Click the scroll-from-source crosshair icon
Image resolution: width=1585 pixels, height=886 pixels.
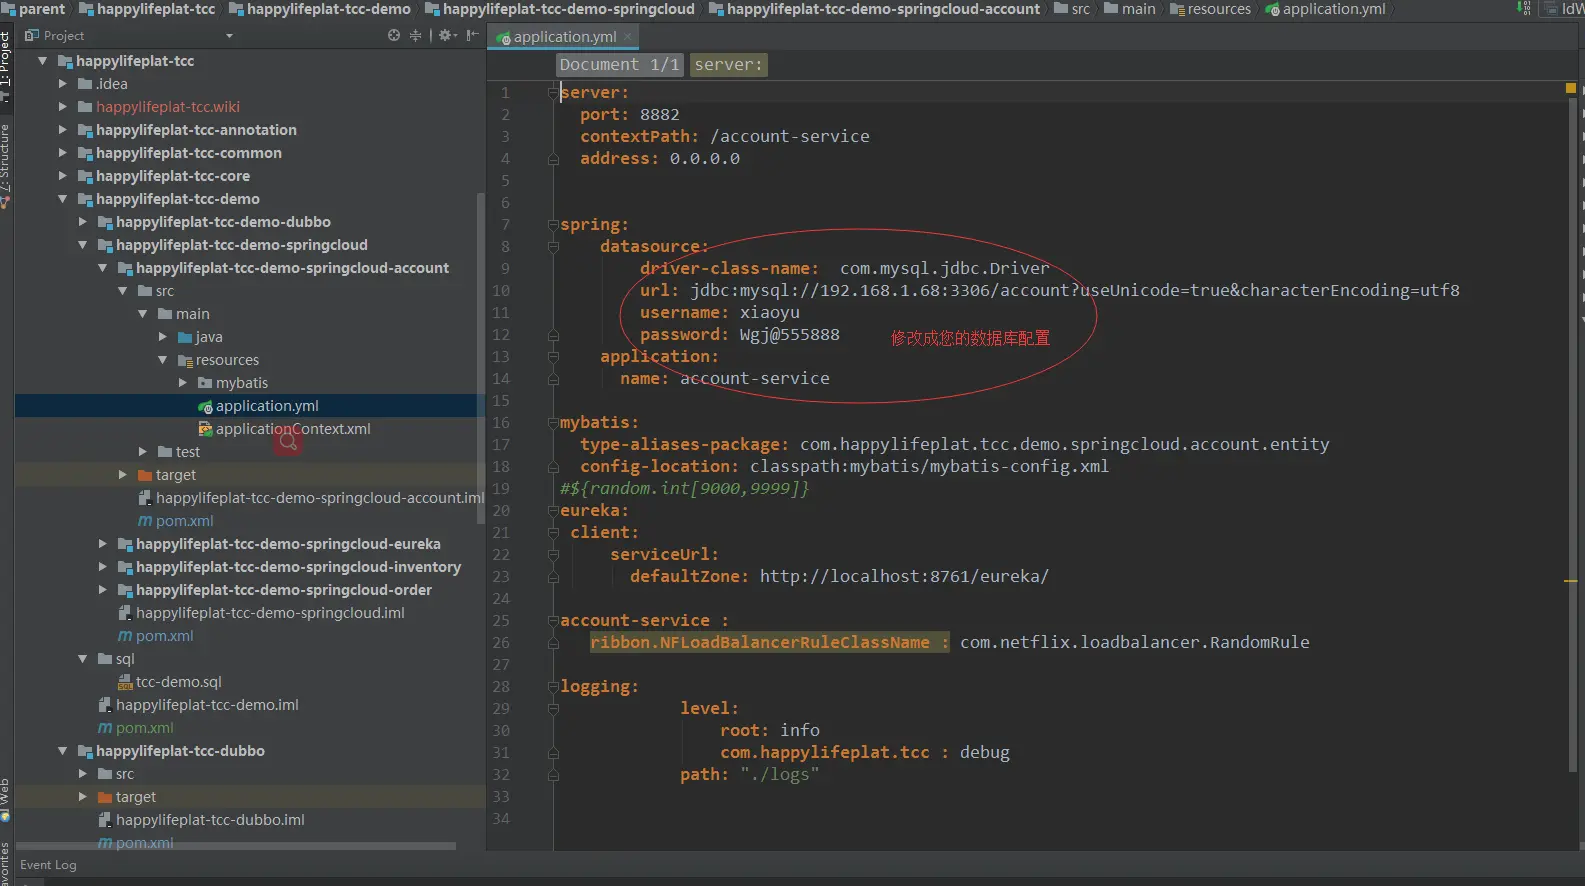coord(394,35)
